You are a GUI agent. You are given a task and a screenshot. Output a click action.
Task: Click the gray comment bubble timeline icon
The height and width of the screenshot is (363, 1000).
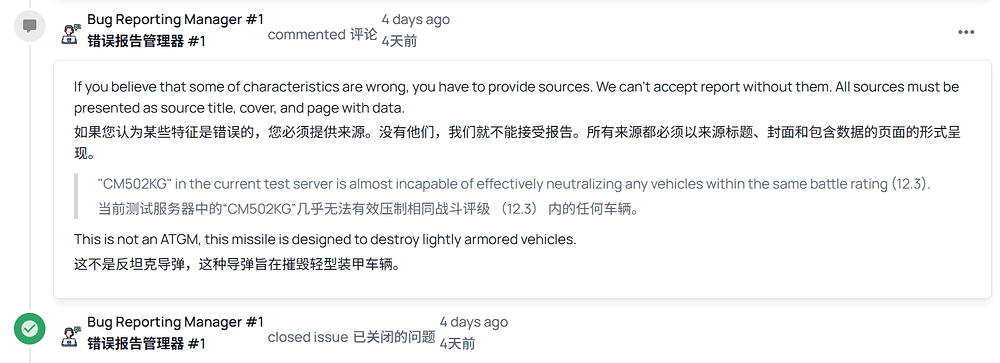click(29, 26)
